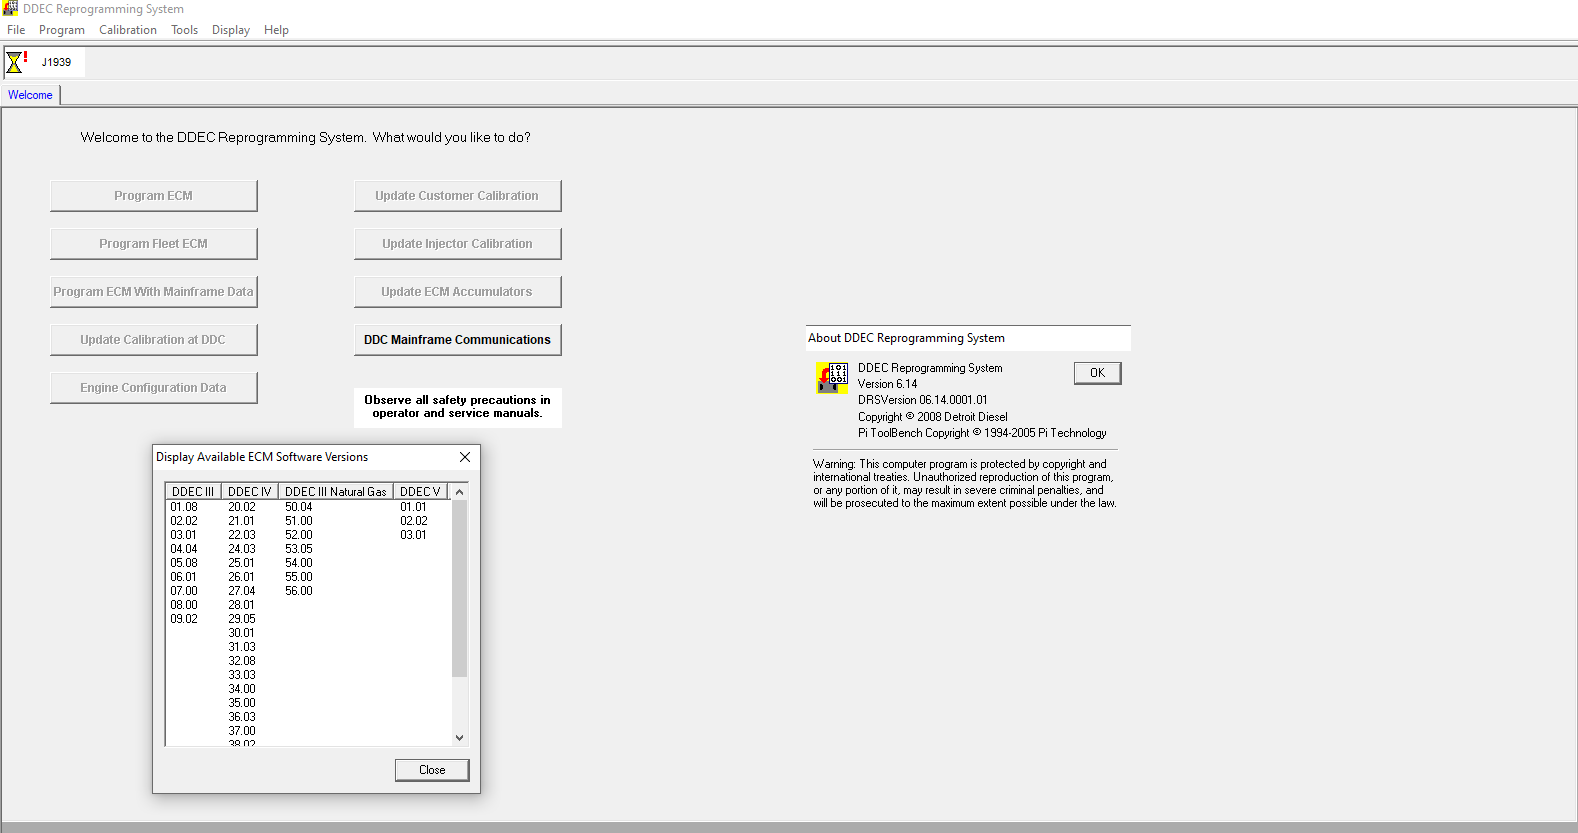Viewport: 1578px width, 833px height.
Task: Open the File menu
Action: pos(16,30)
